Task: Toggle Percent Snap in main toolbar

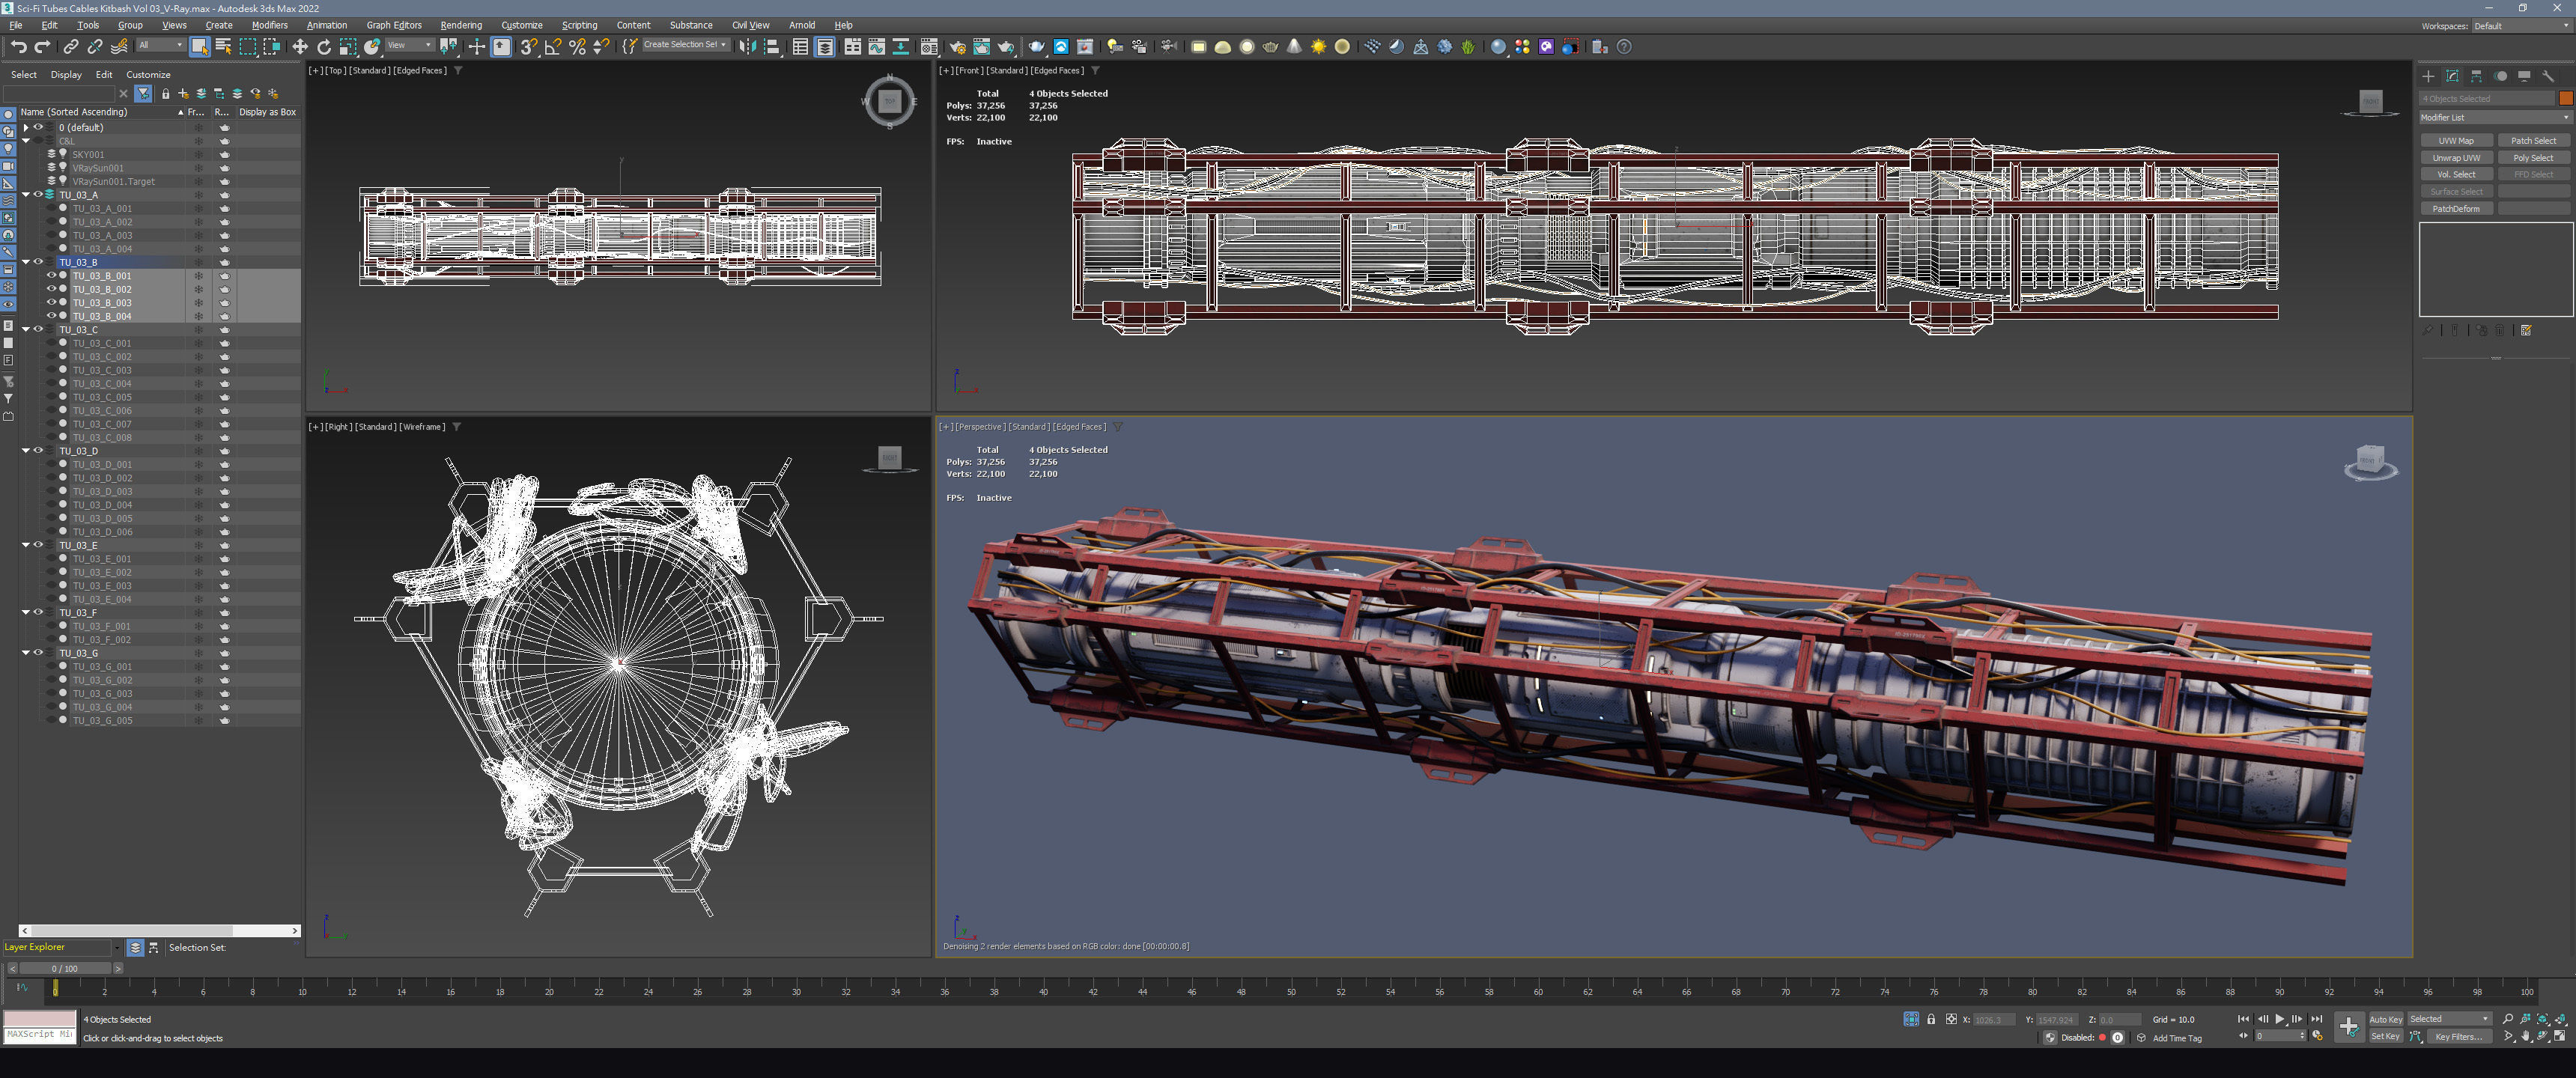Action: tap(577, 47)
